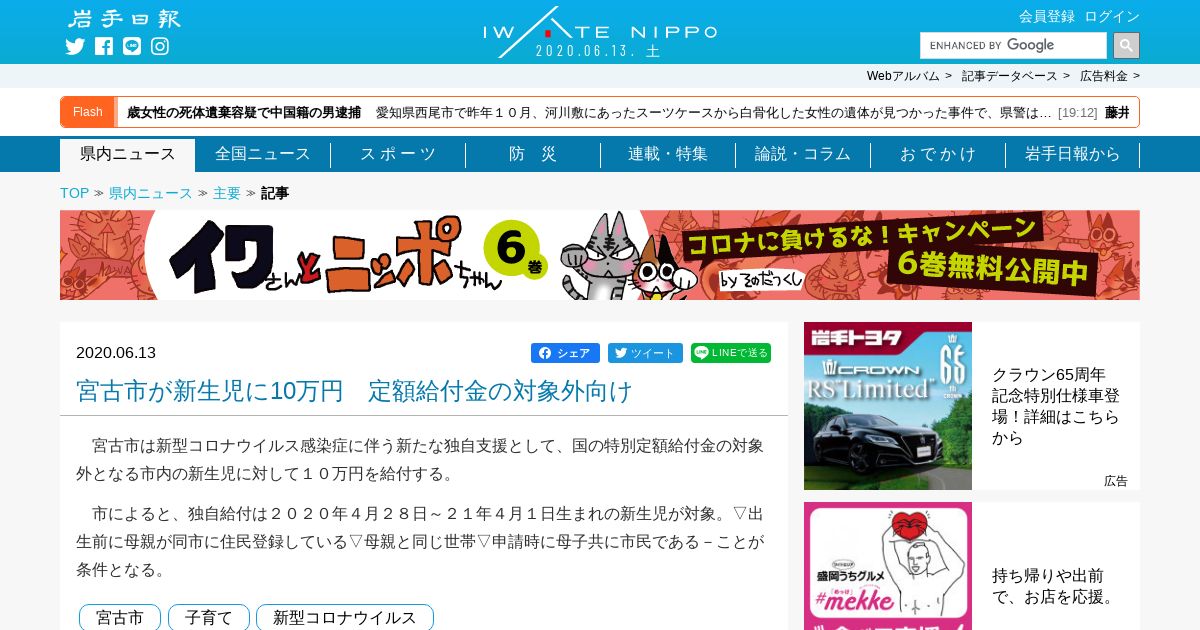Screen dimensions: 1200x630
Task: Click the search magnifier button
Action: 1126,45
